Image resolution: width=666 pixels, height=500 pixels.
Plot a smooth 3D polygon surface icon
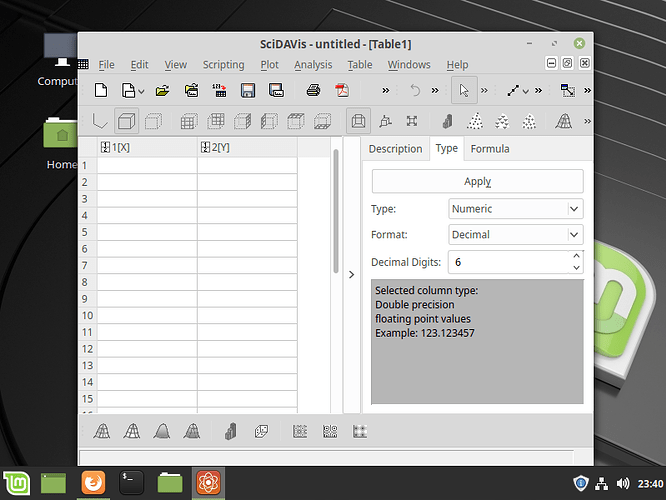point(162,432)
